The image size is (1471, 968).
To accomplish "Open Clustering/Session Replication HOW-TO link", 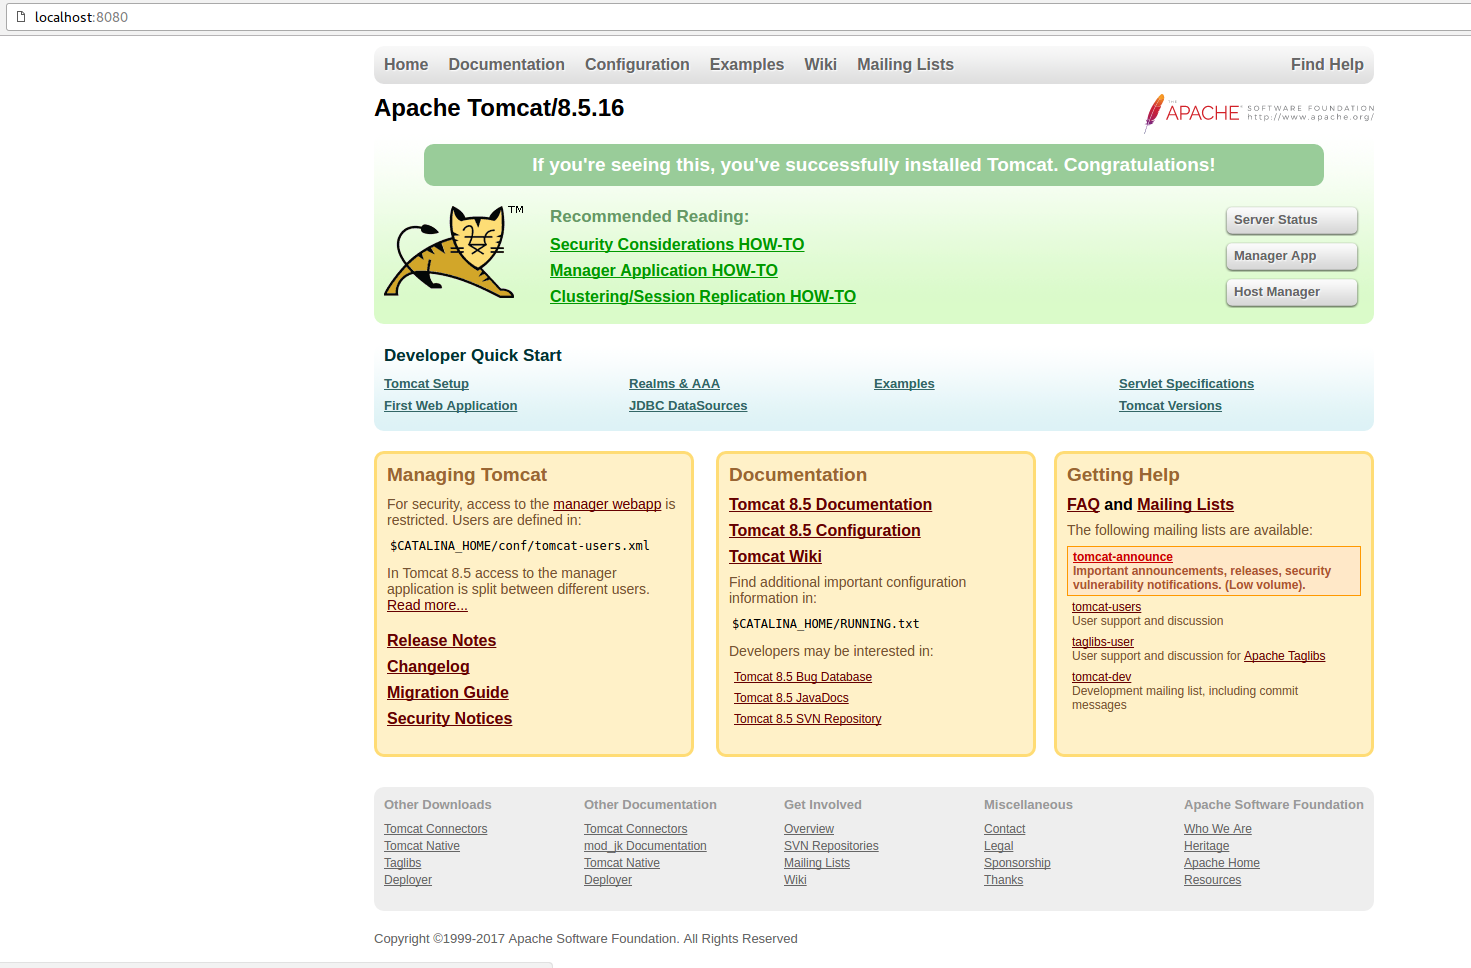I will click(x=703, y=297).
